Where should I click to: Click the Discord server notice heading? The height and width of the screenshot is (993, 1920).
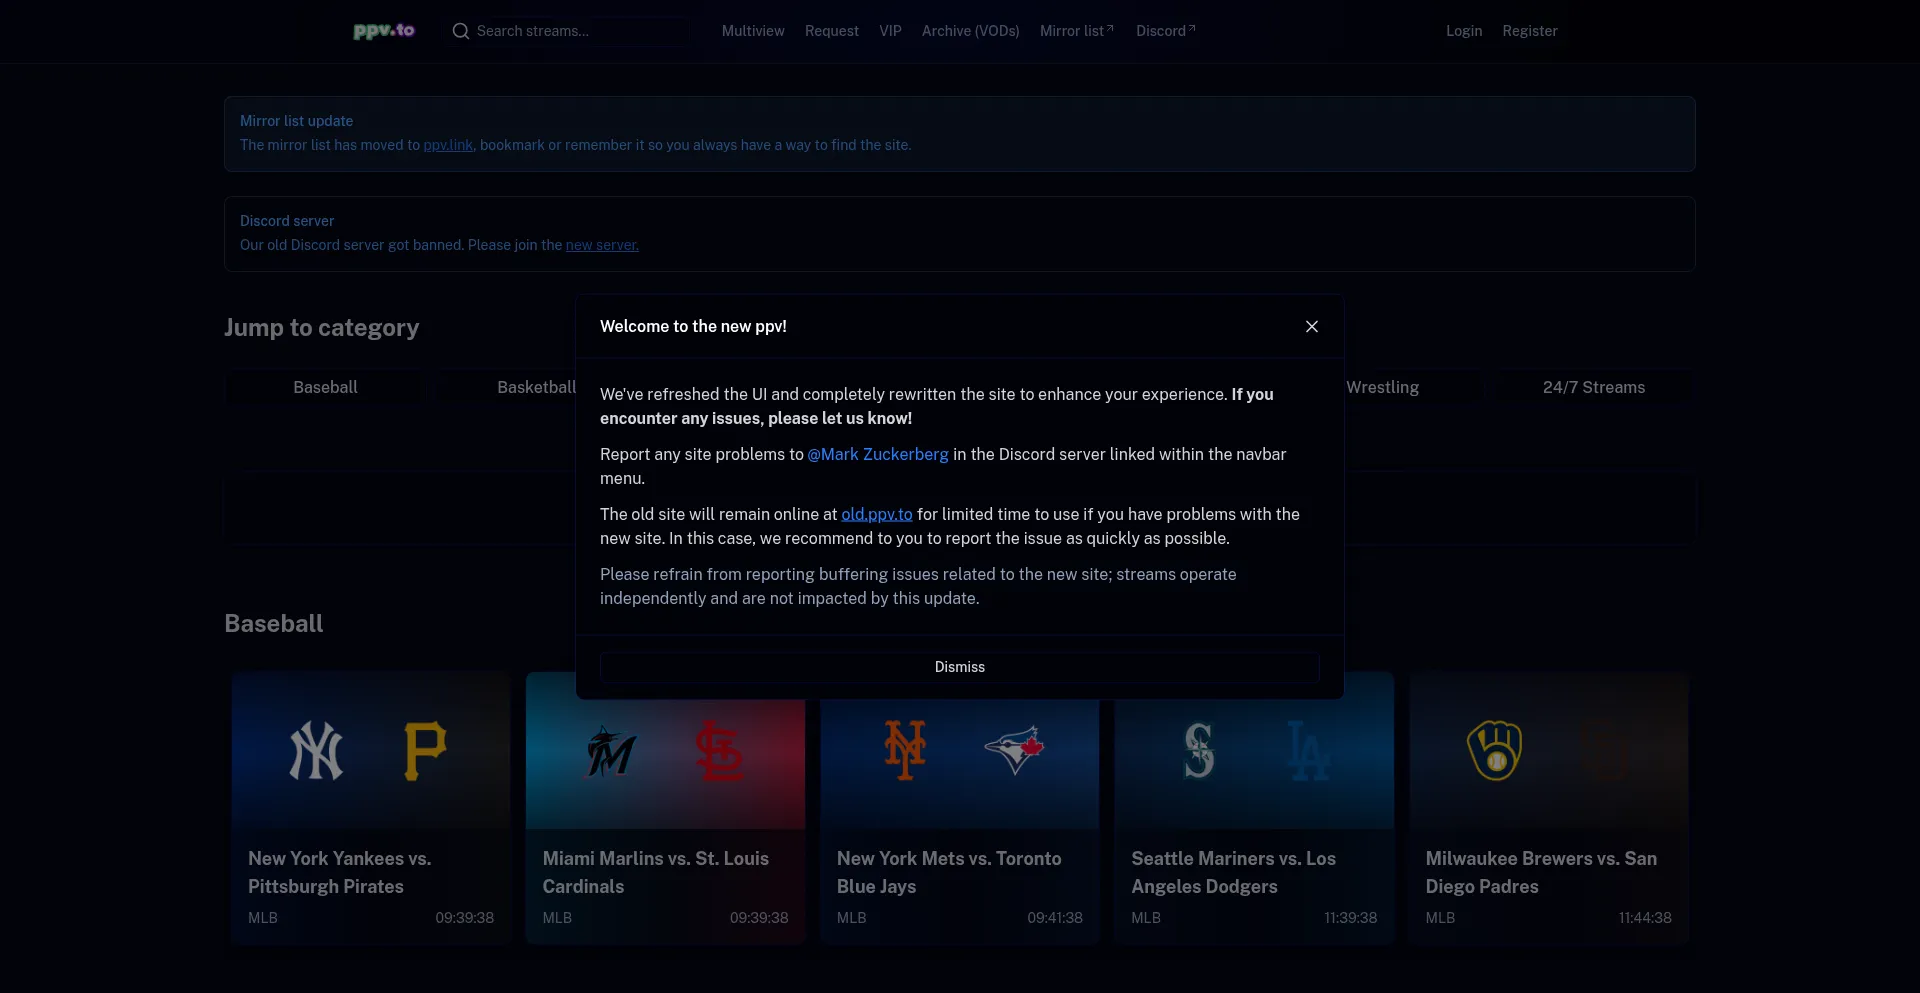click(287, 221)
